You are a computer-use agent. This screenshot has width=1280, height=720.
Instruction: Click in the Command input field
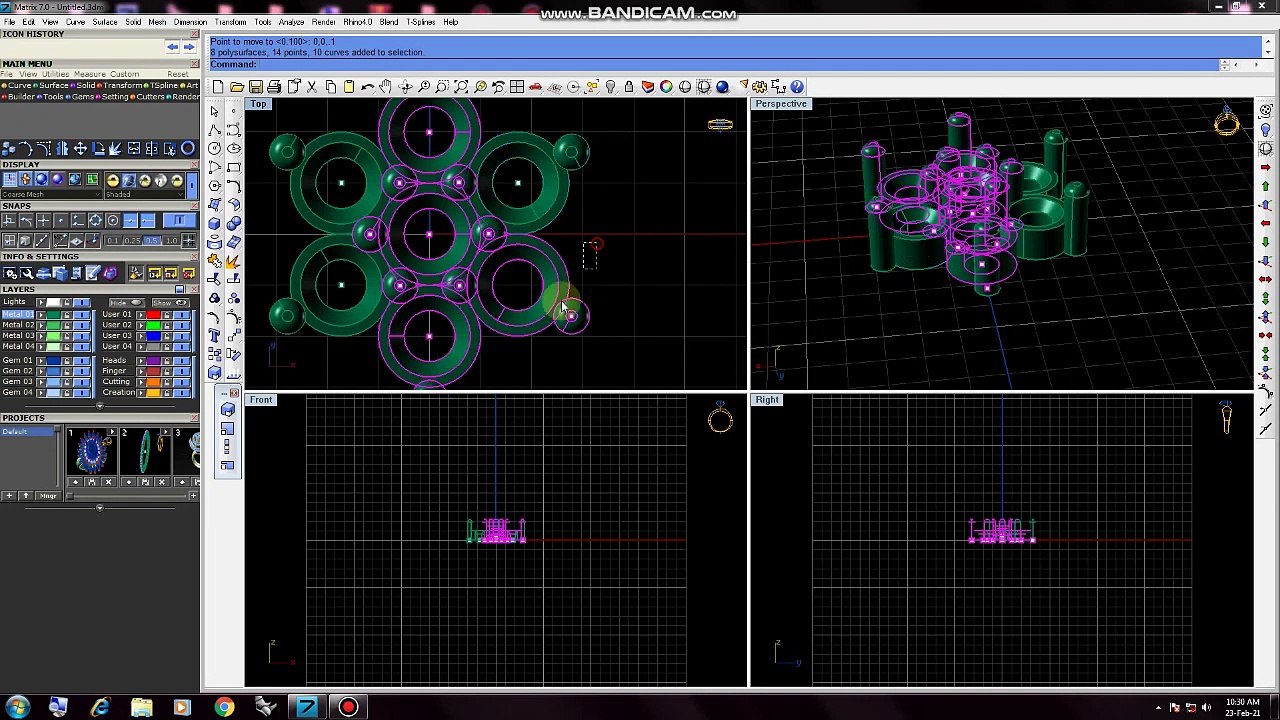735,65
